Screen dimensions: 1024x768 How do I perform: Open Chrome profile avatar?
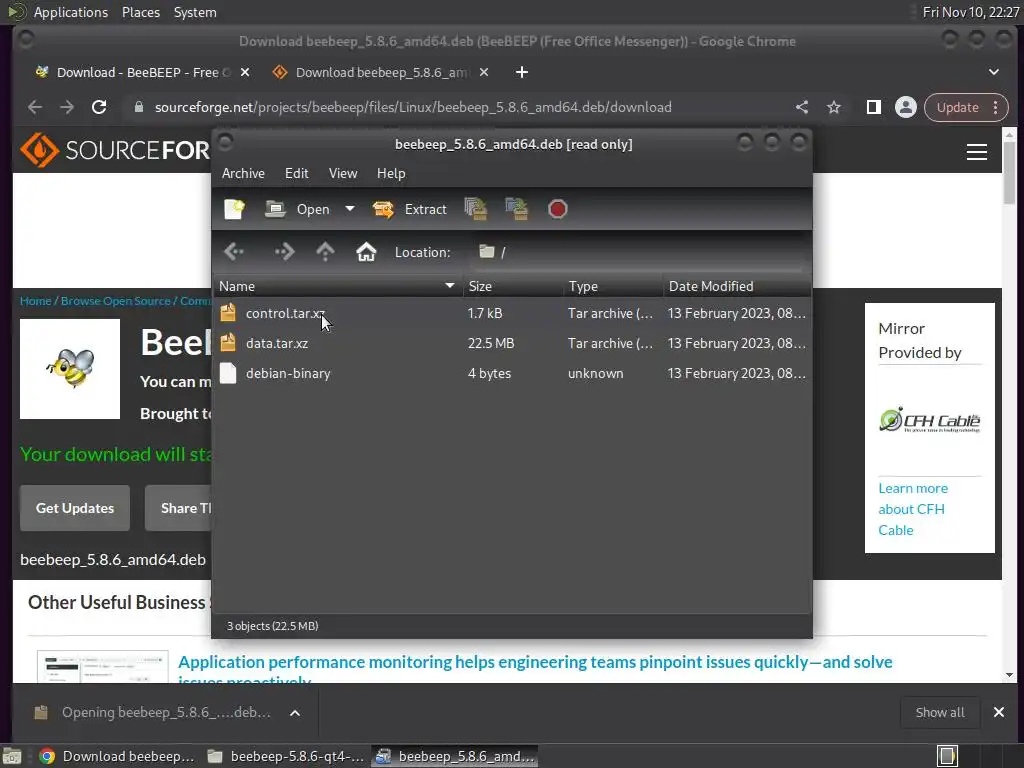click(x=906, y=107)
